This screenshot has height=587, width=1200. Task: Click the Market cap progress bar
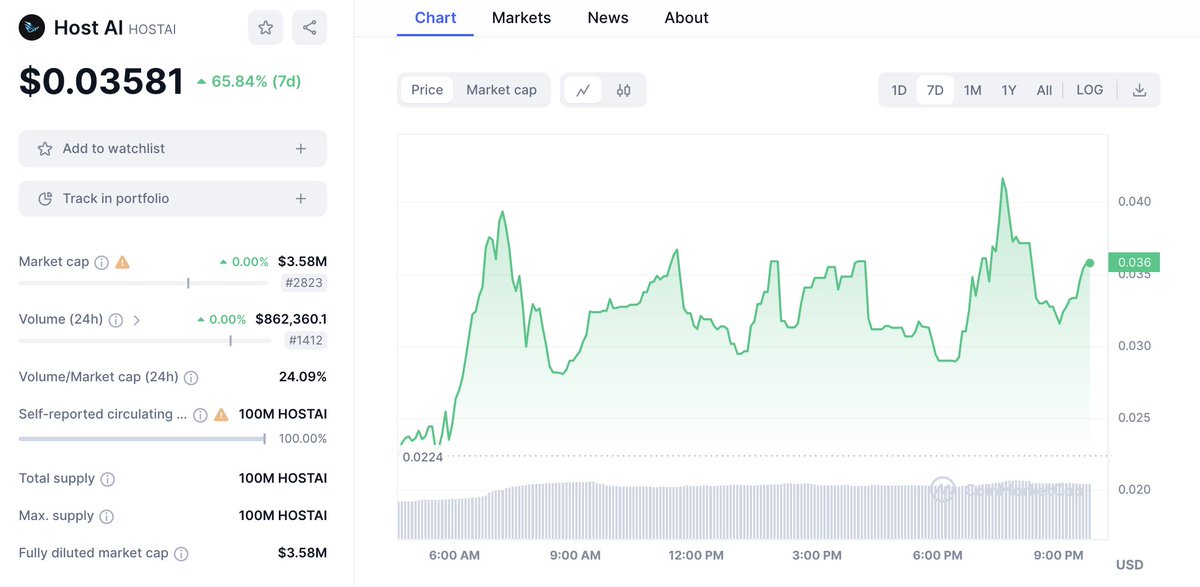[x=145, y=283]
